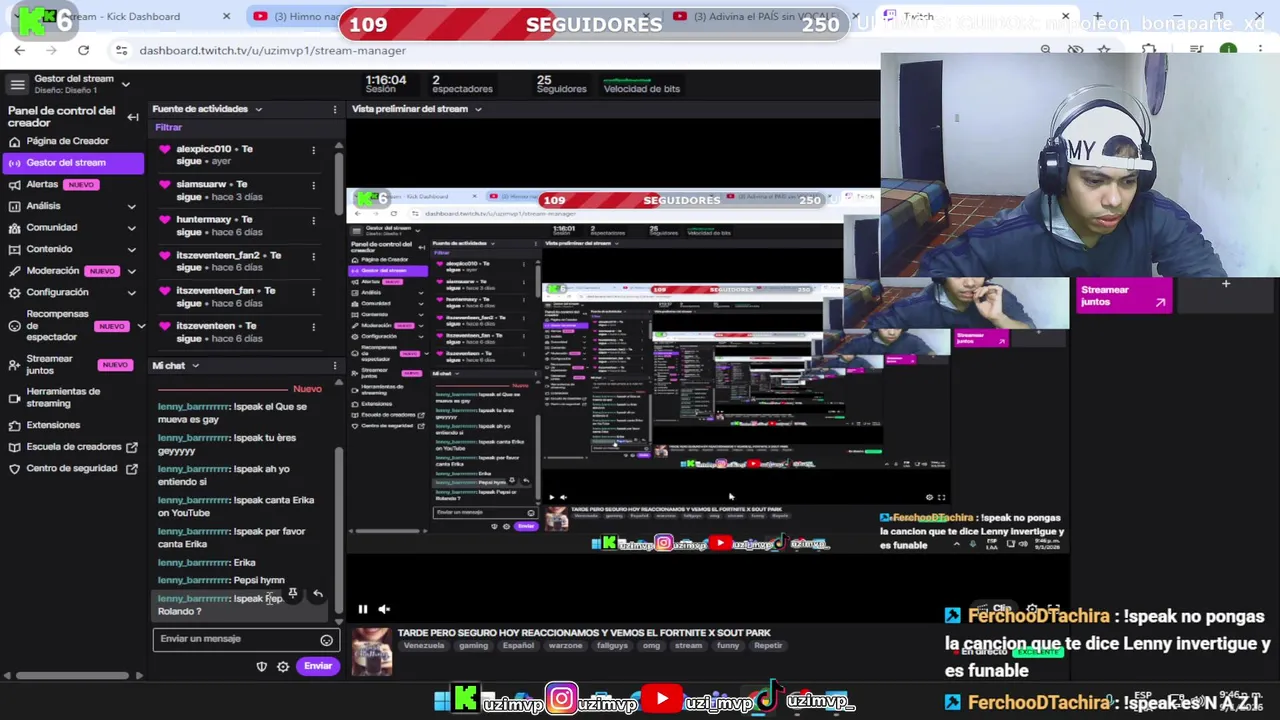The height and width of the screenshot is (720, 1280).
Task: Open the emoji picker in chat input
Action: coord(326,640)
